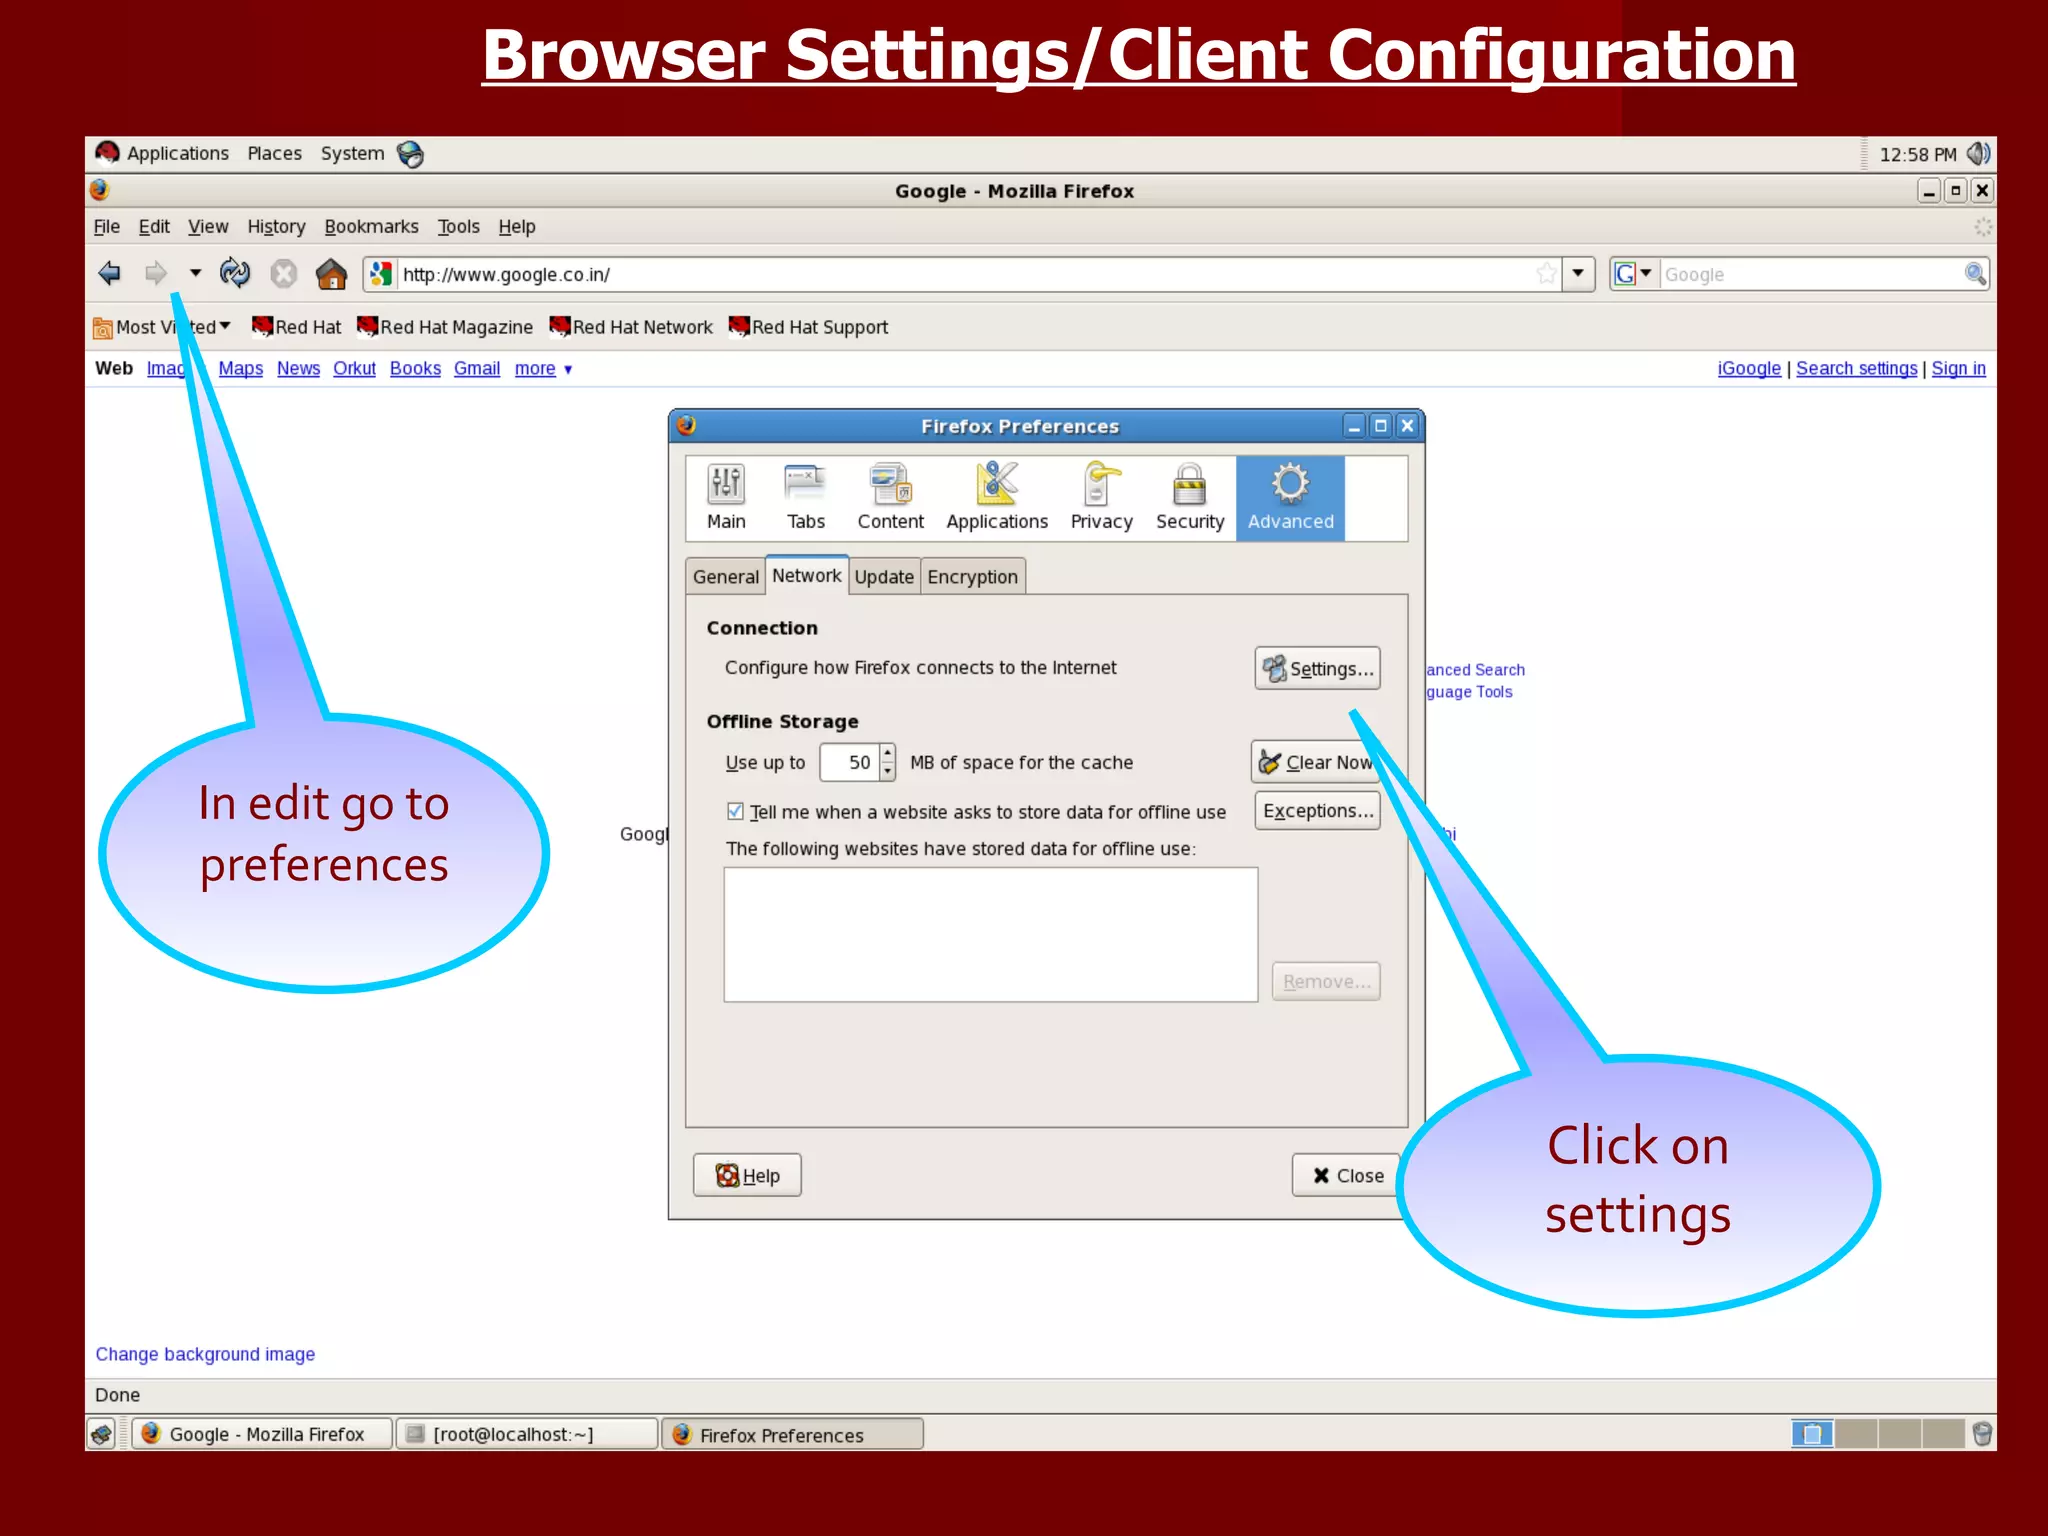Click in the Google search box
Screen dimensions: 2048x1536
click(x=1810, y=274)
